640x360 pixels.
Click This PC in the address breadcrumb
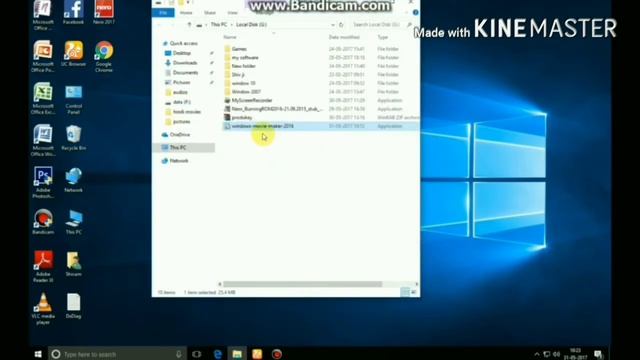pos(219,24)
